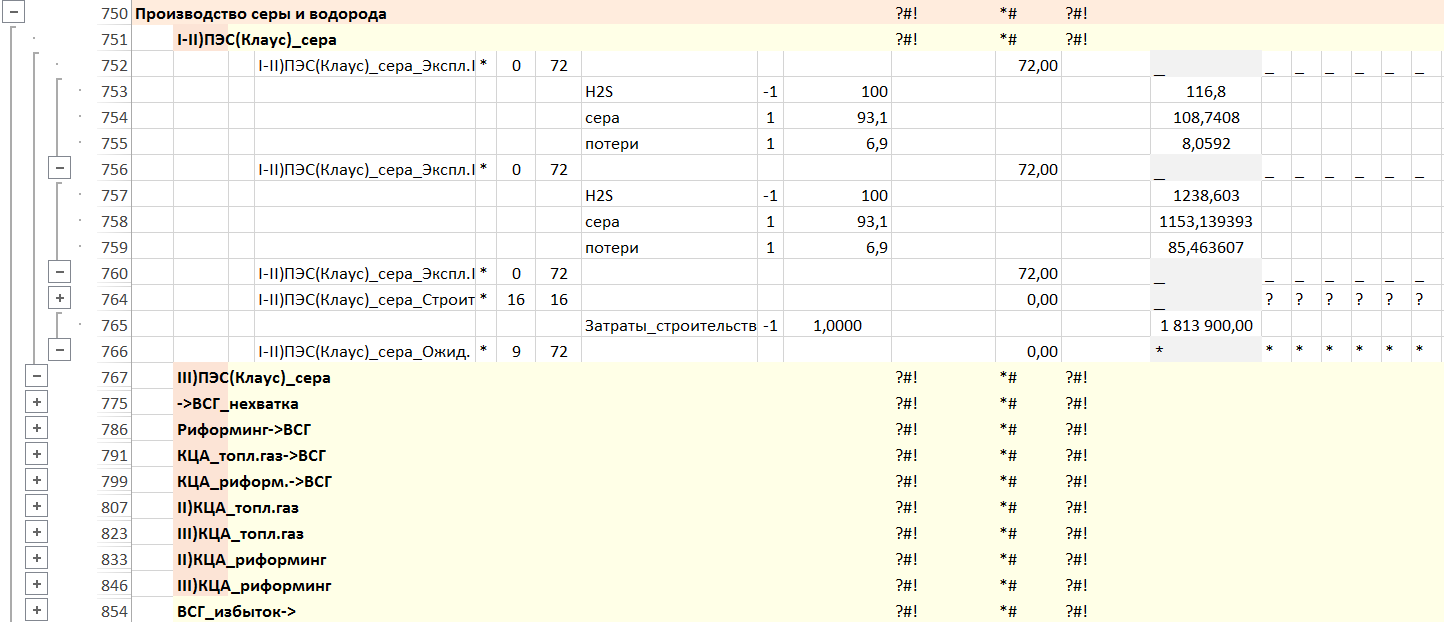Expand the III)КЦА_риформинг group at row 846

point(36,585)
